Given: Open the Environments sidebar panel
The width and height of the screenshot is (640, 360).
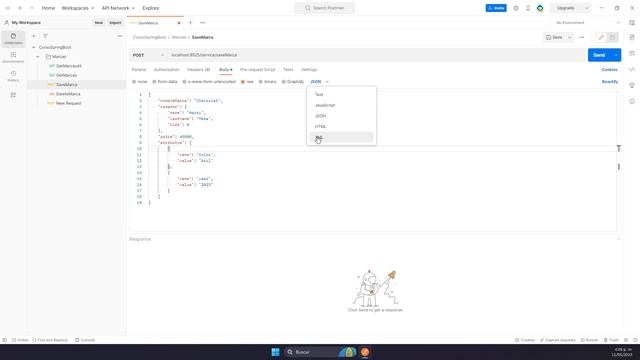Looking at the screenshot, I should (x=13, y=57).
